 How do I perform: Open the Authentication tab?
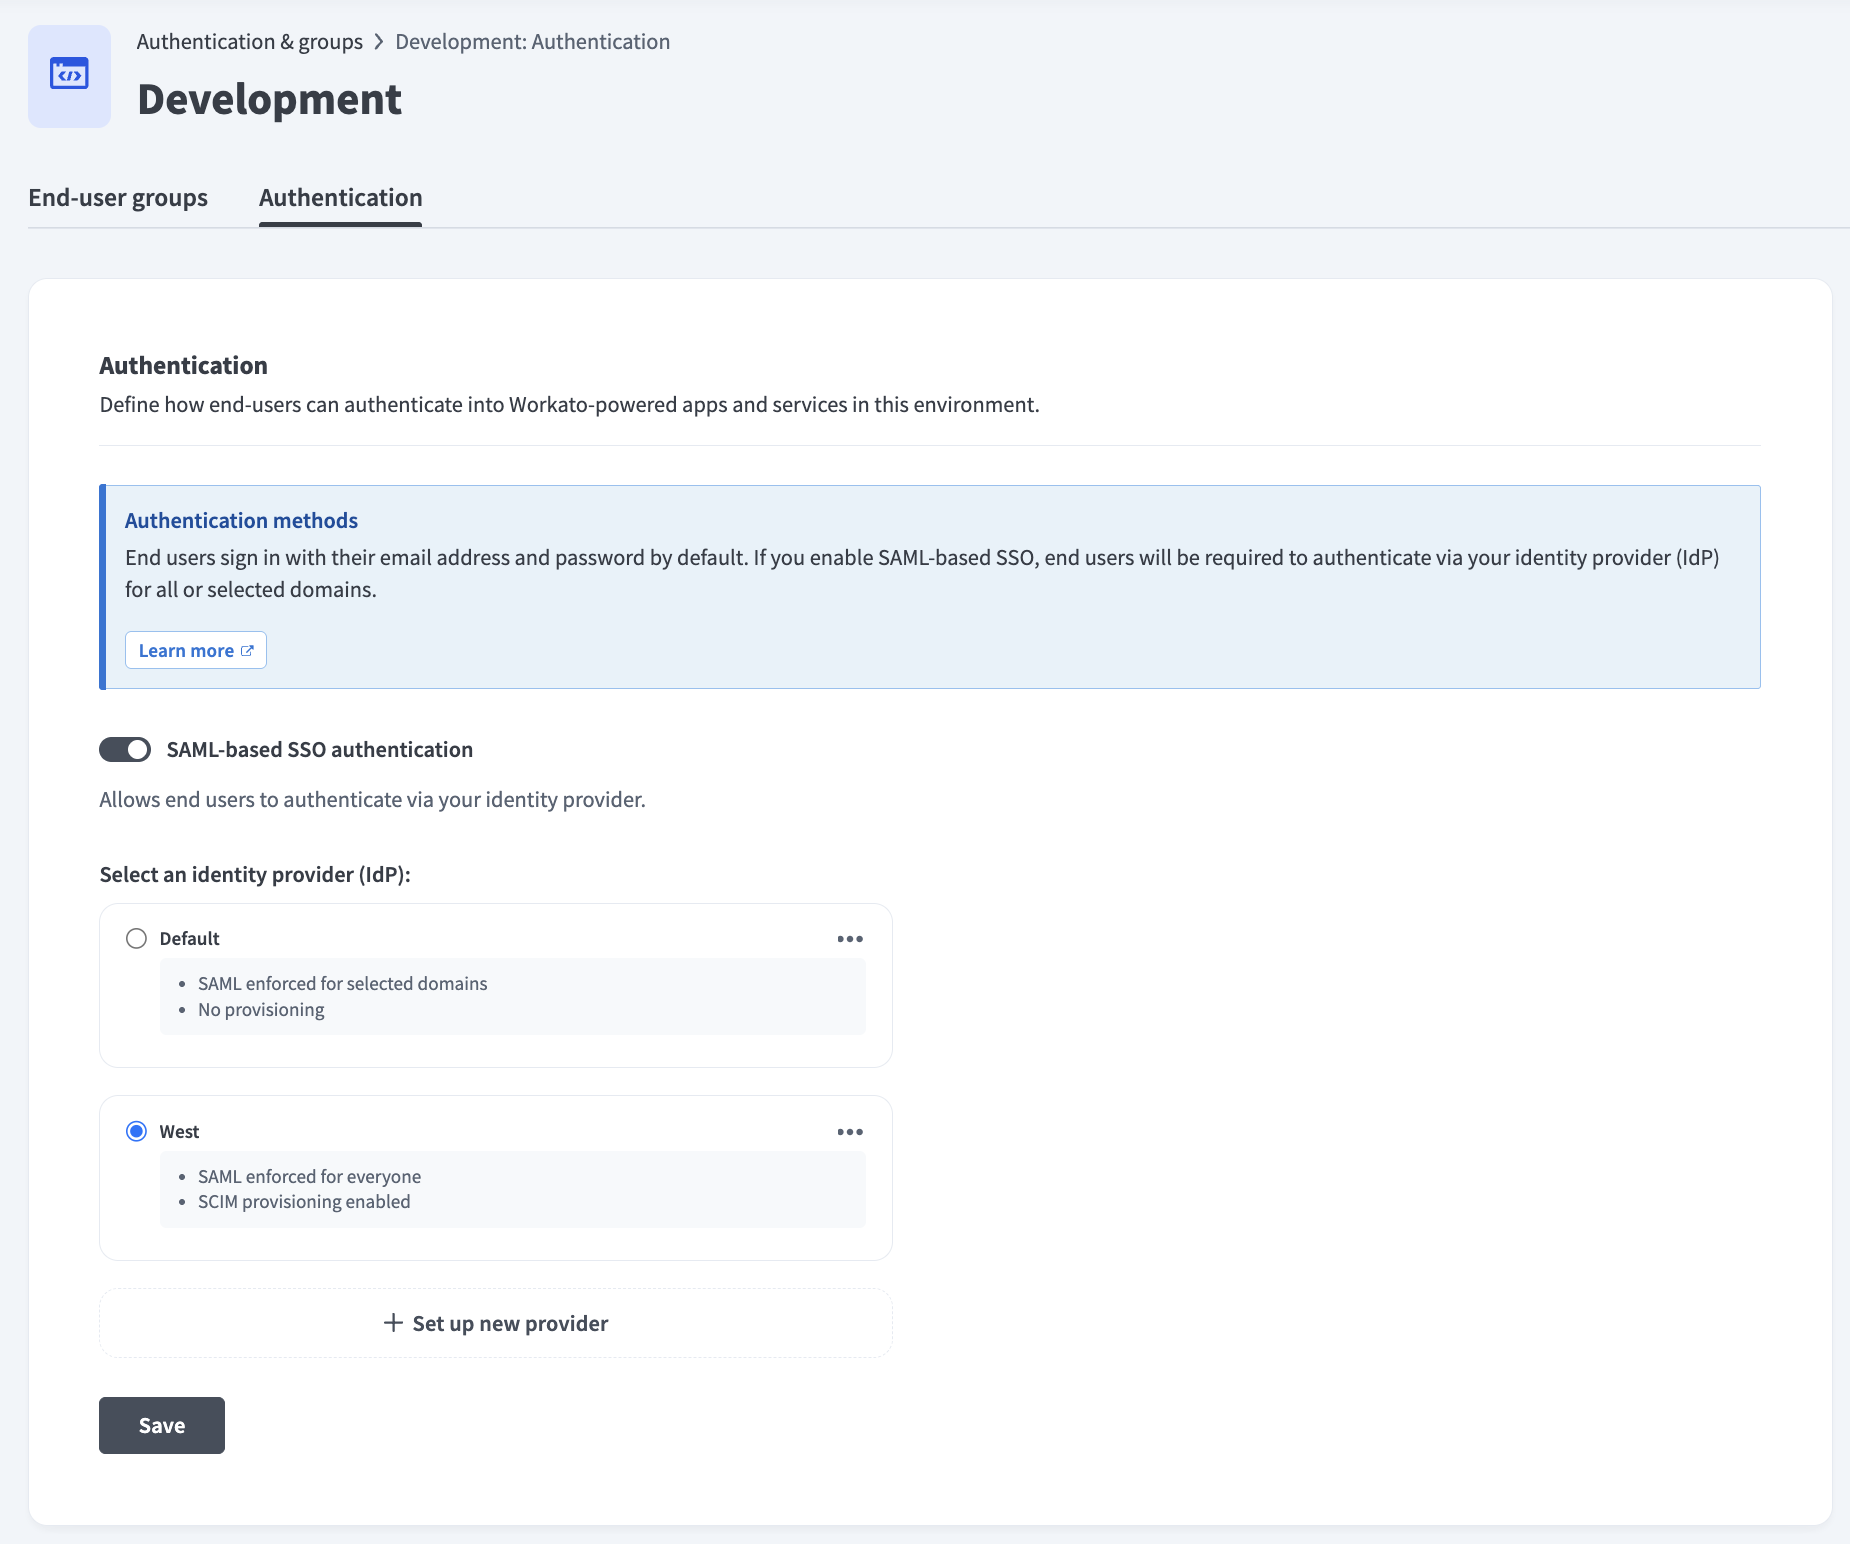coord(340,198)
